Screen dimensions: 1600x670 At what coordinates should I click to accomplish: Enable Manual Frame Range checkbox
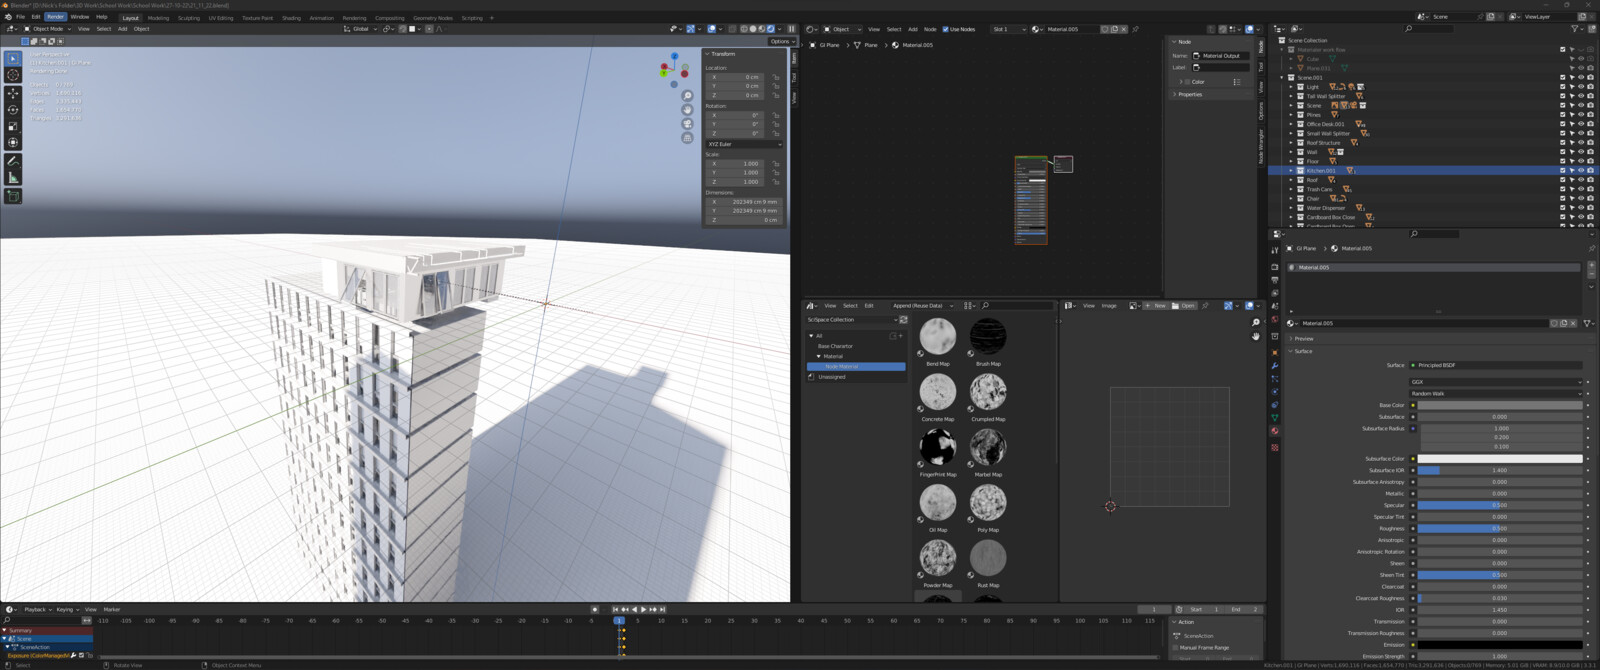pyautogui.click(x=1176, y=647)
